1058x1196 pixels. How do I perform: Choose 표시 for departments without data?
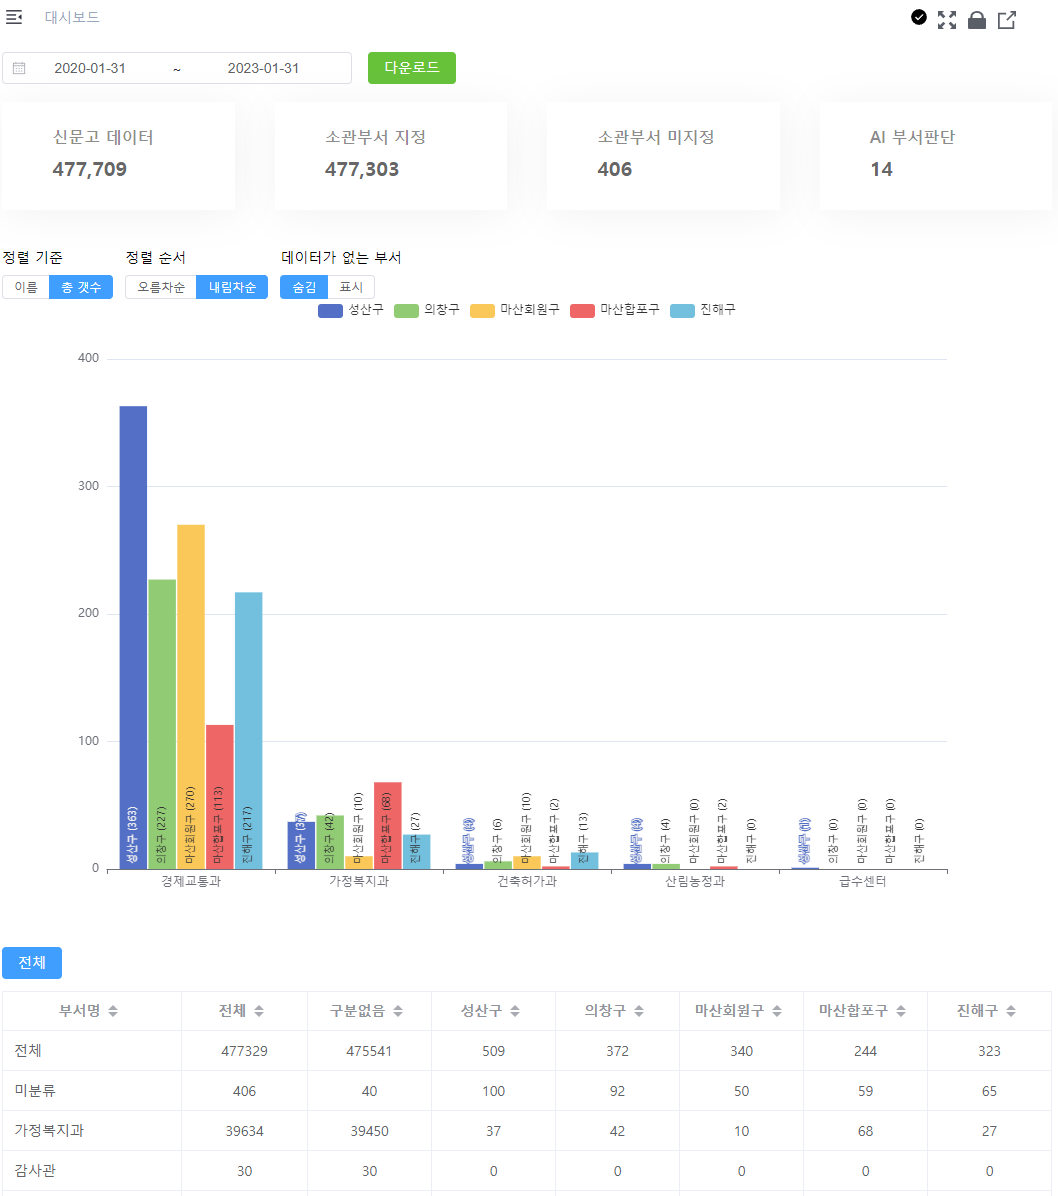click(351, 287)
